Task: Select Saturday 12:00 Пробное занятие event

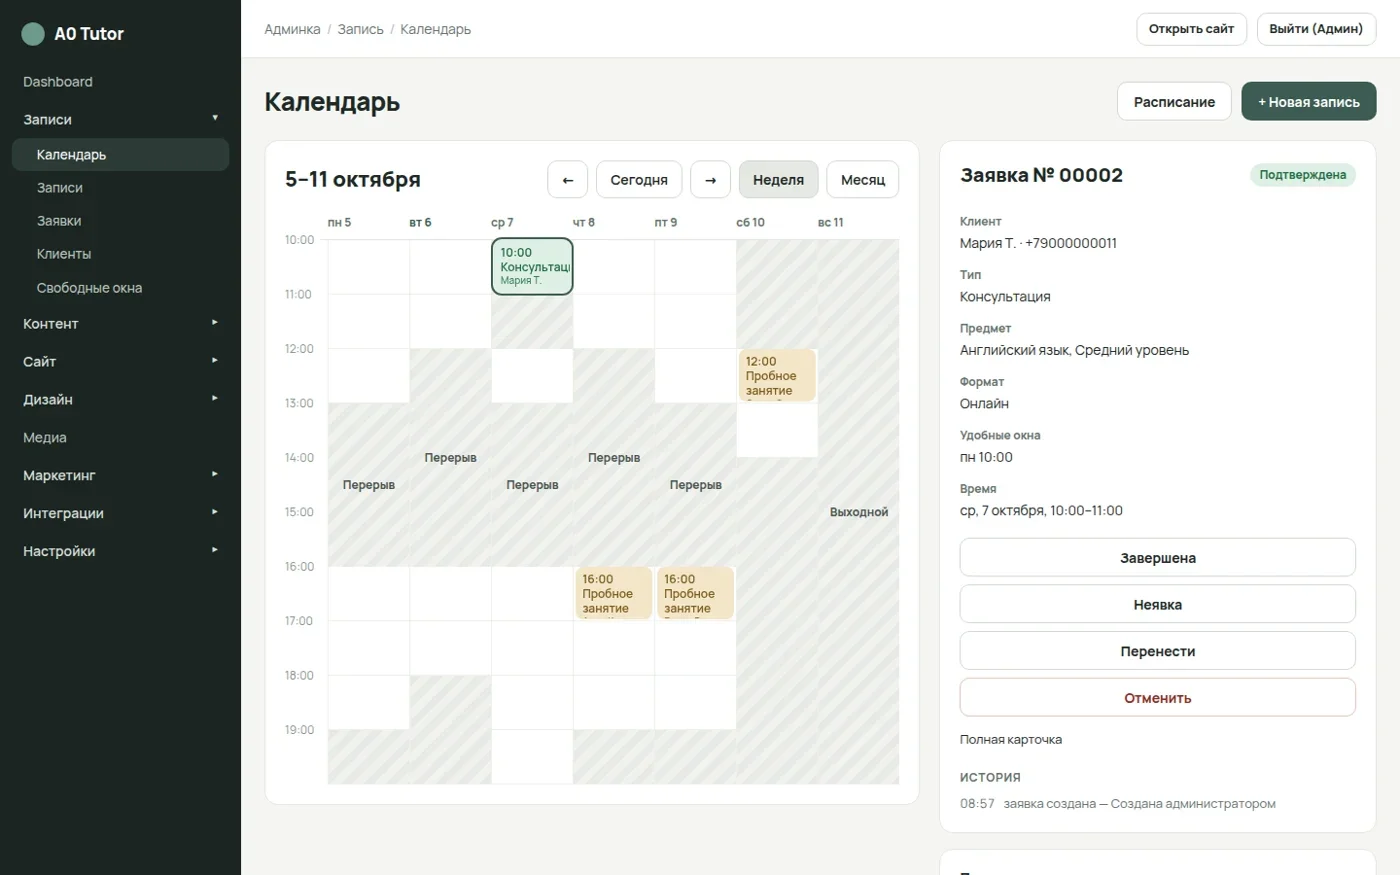Action: pos(777,375)
